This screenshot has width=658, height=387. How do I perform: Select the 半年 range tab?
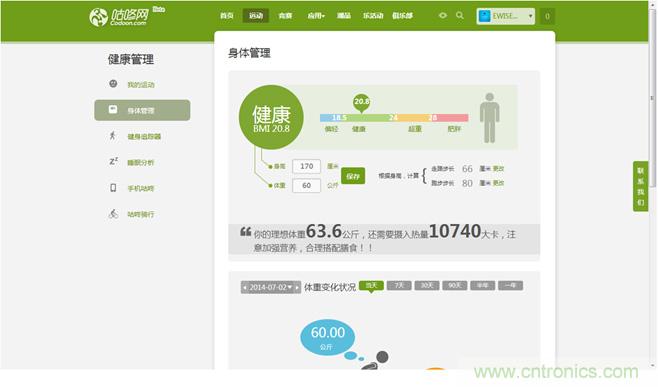click(483, 286)
